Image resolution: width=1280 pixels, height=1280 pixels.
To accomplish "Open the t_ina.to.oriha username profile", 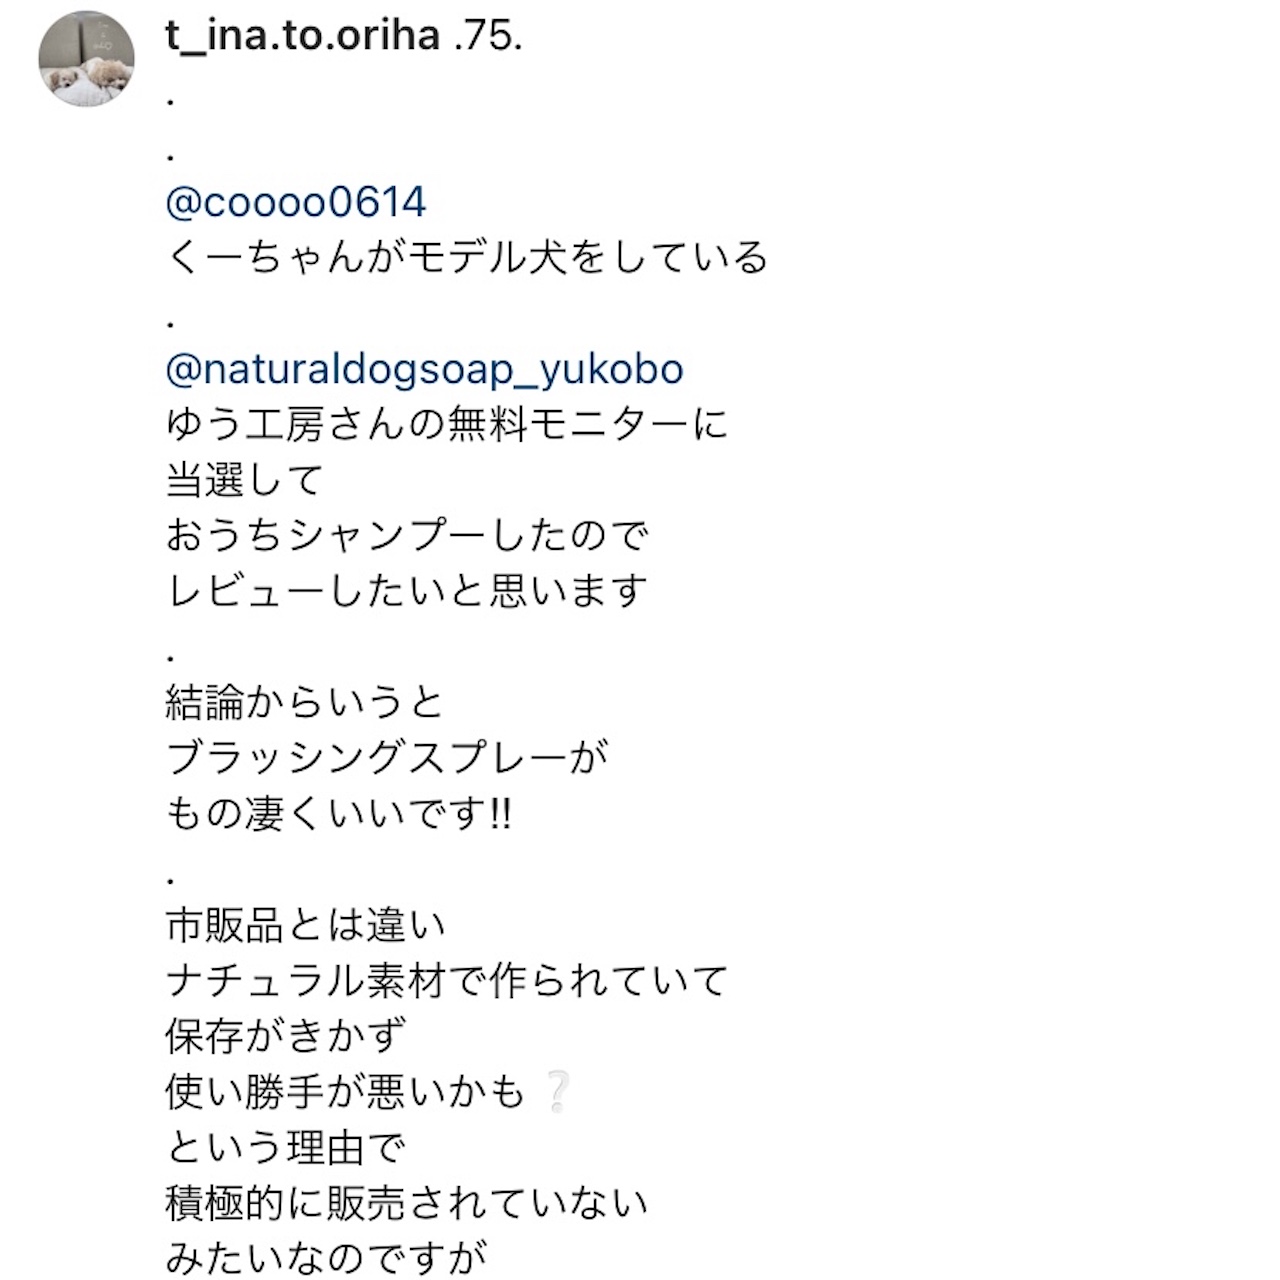I will click(x=302, y=36).
